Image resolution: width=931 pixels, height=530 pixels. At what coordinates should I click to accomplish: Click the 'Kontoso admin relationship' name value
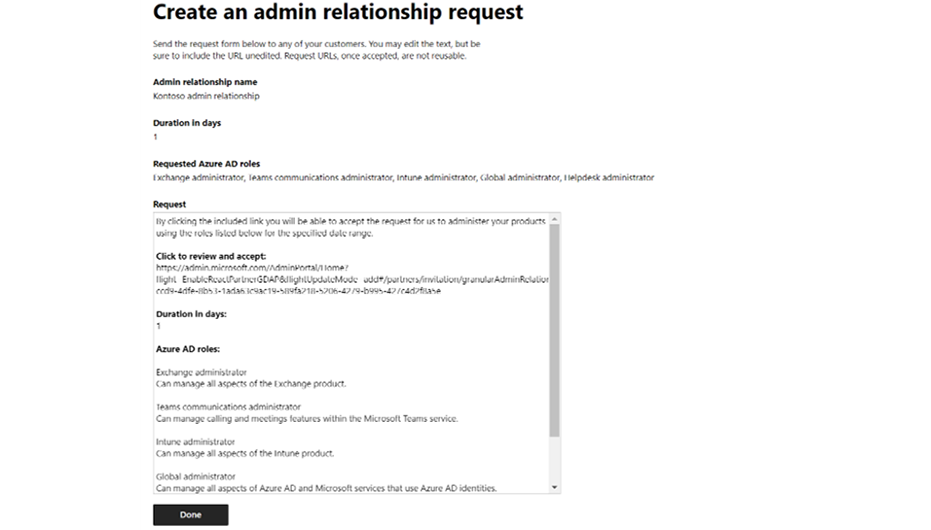click(206, 96)
